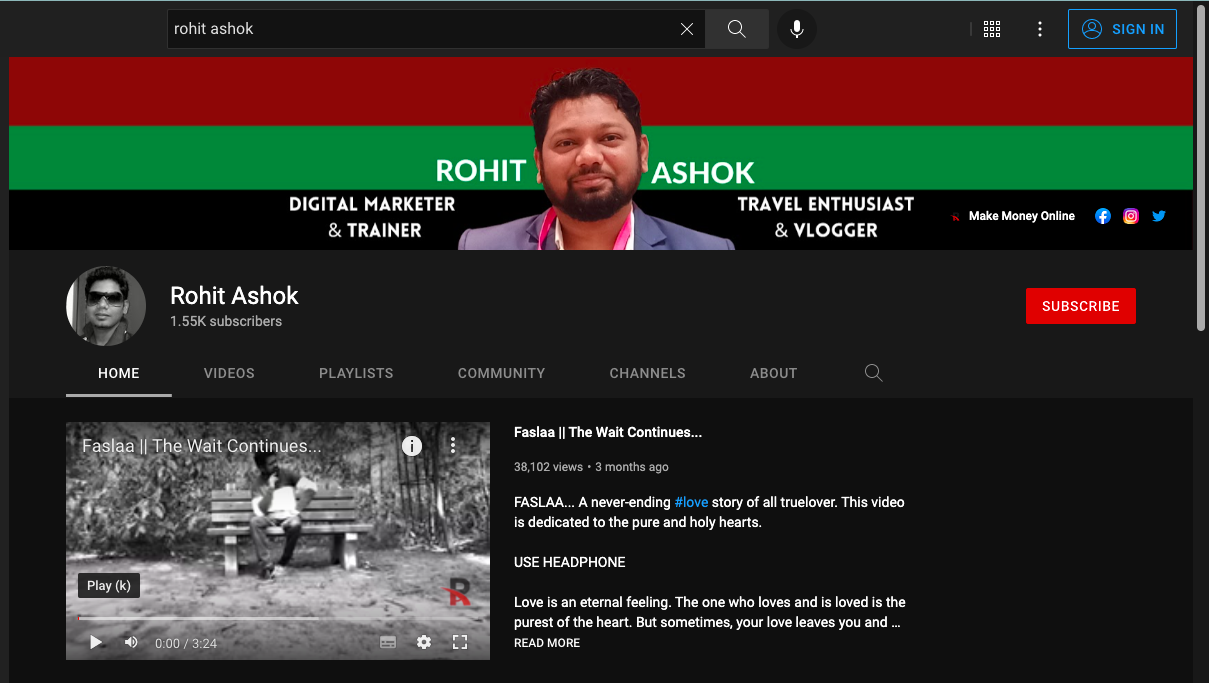
Task: Switch to the VIDEOS tab
Action: click(228, 372)
